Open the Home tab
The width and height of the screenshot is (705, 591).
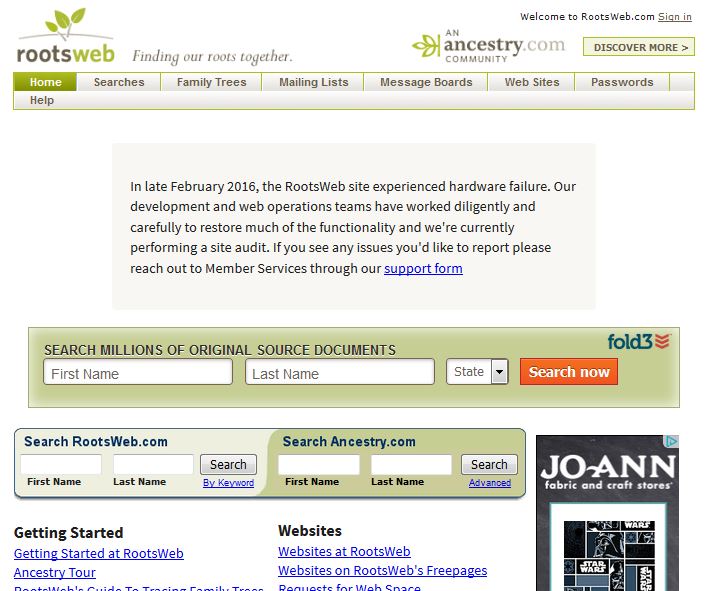(x=45, y=82)
